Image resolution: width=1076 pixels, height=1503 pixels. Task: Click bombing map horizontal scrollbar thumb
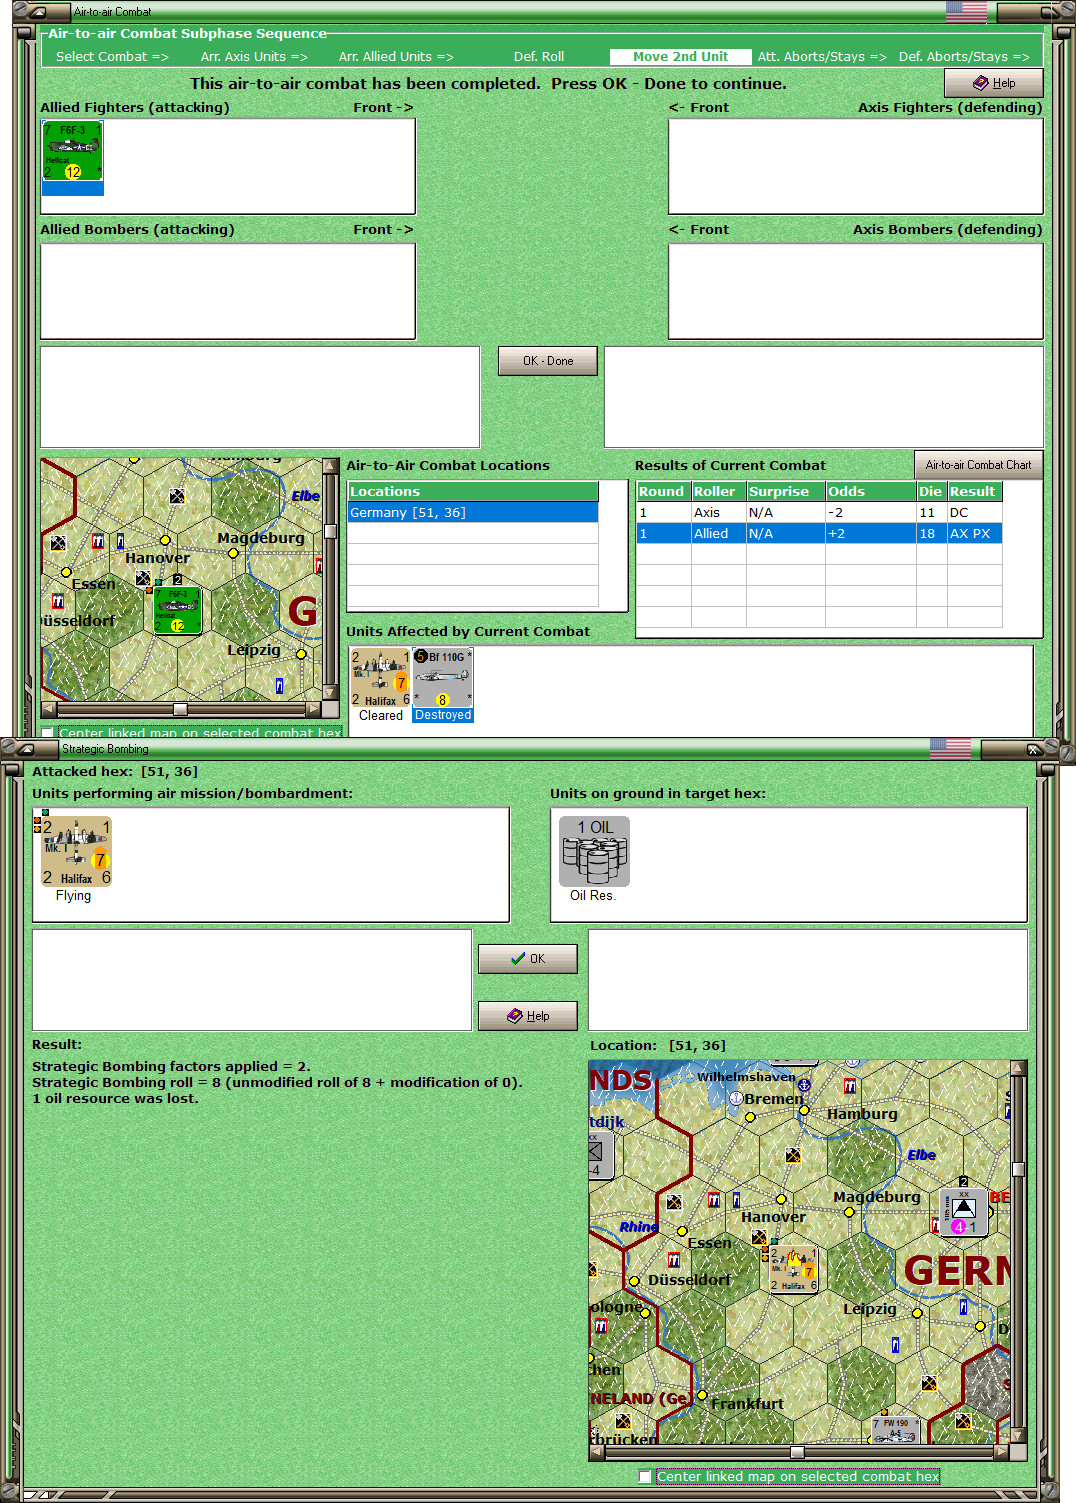click(797, 1452)
